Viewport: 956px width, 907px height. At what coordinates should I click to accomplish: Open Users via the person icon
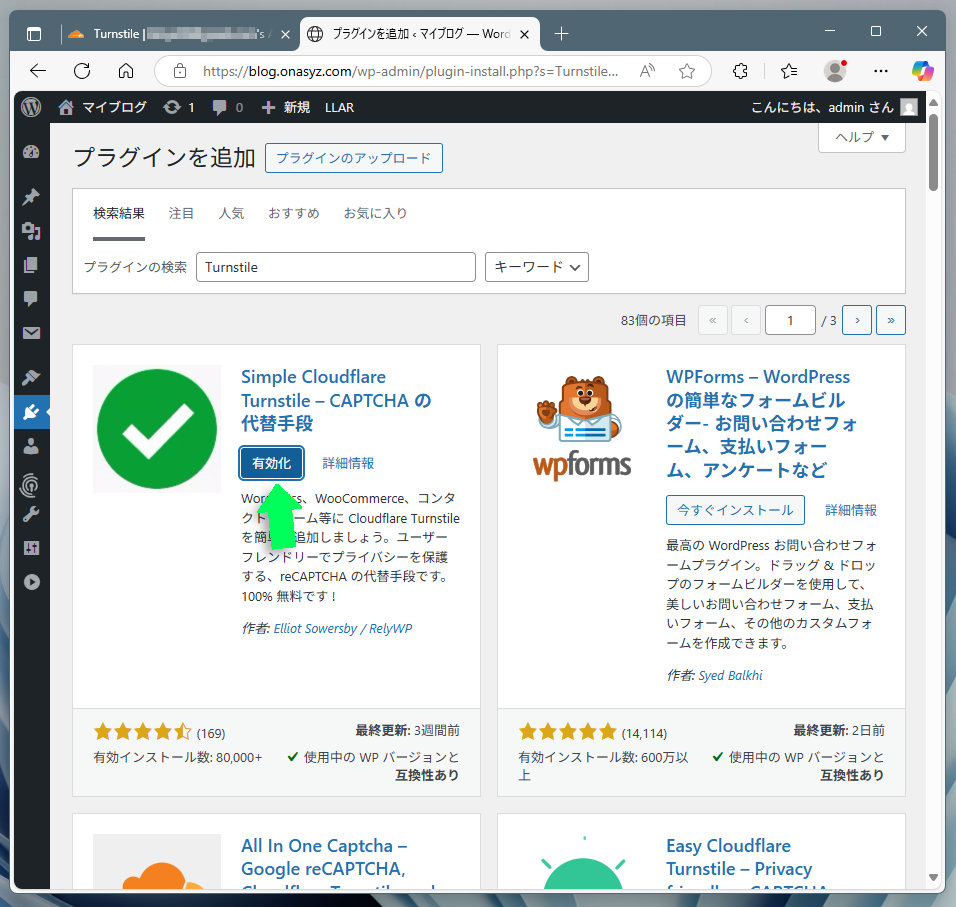tap(31, 446)
